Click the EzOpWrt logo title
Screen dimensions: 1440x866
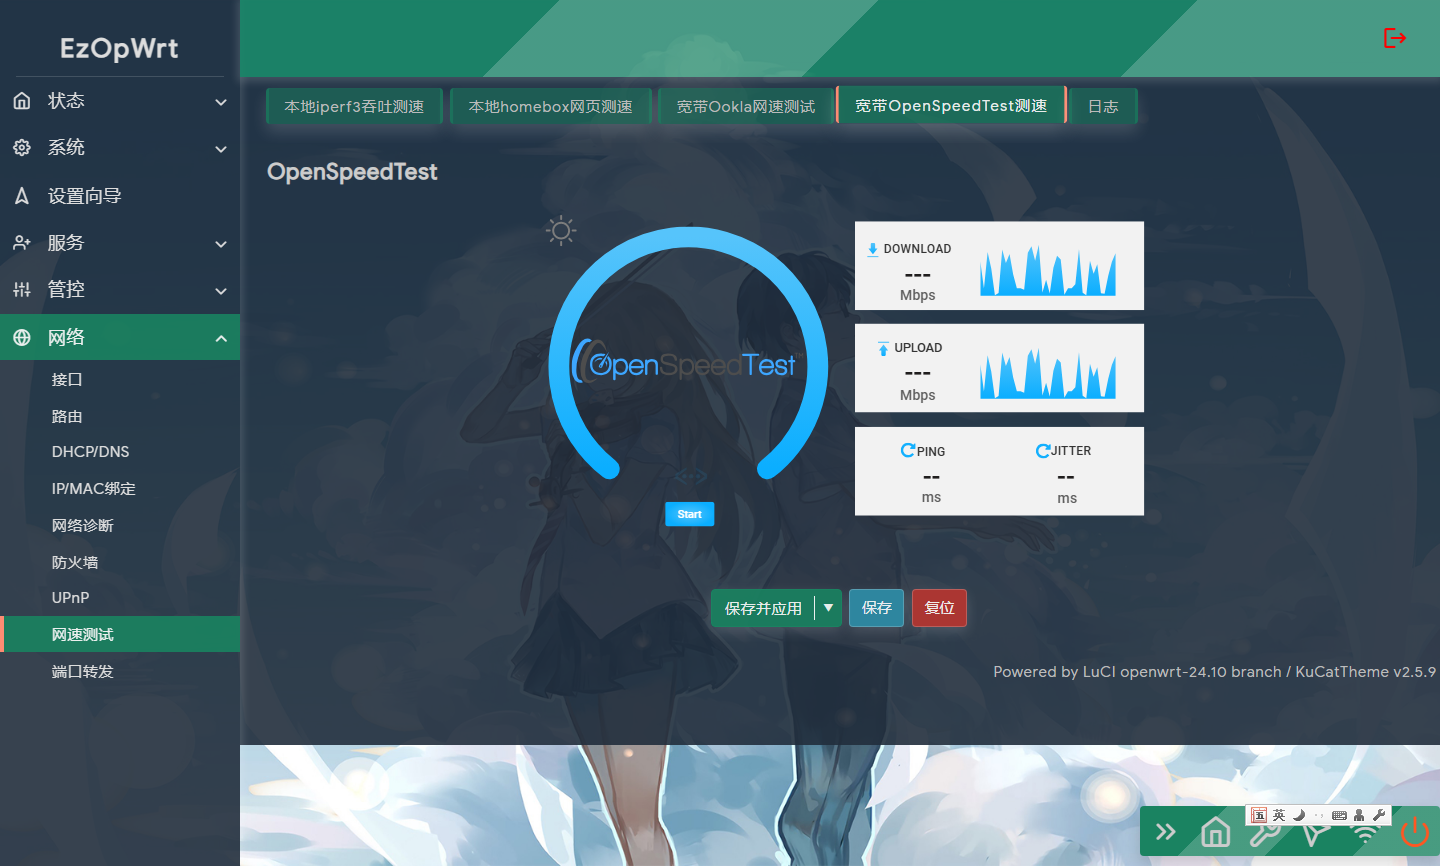[119, 48]
